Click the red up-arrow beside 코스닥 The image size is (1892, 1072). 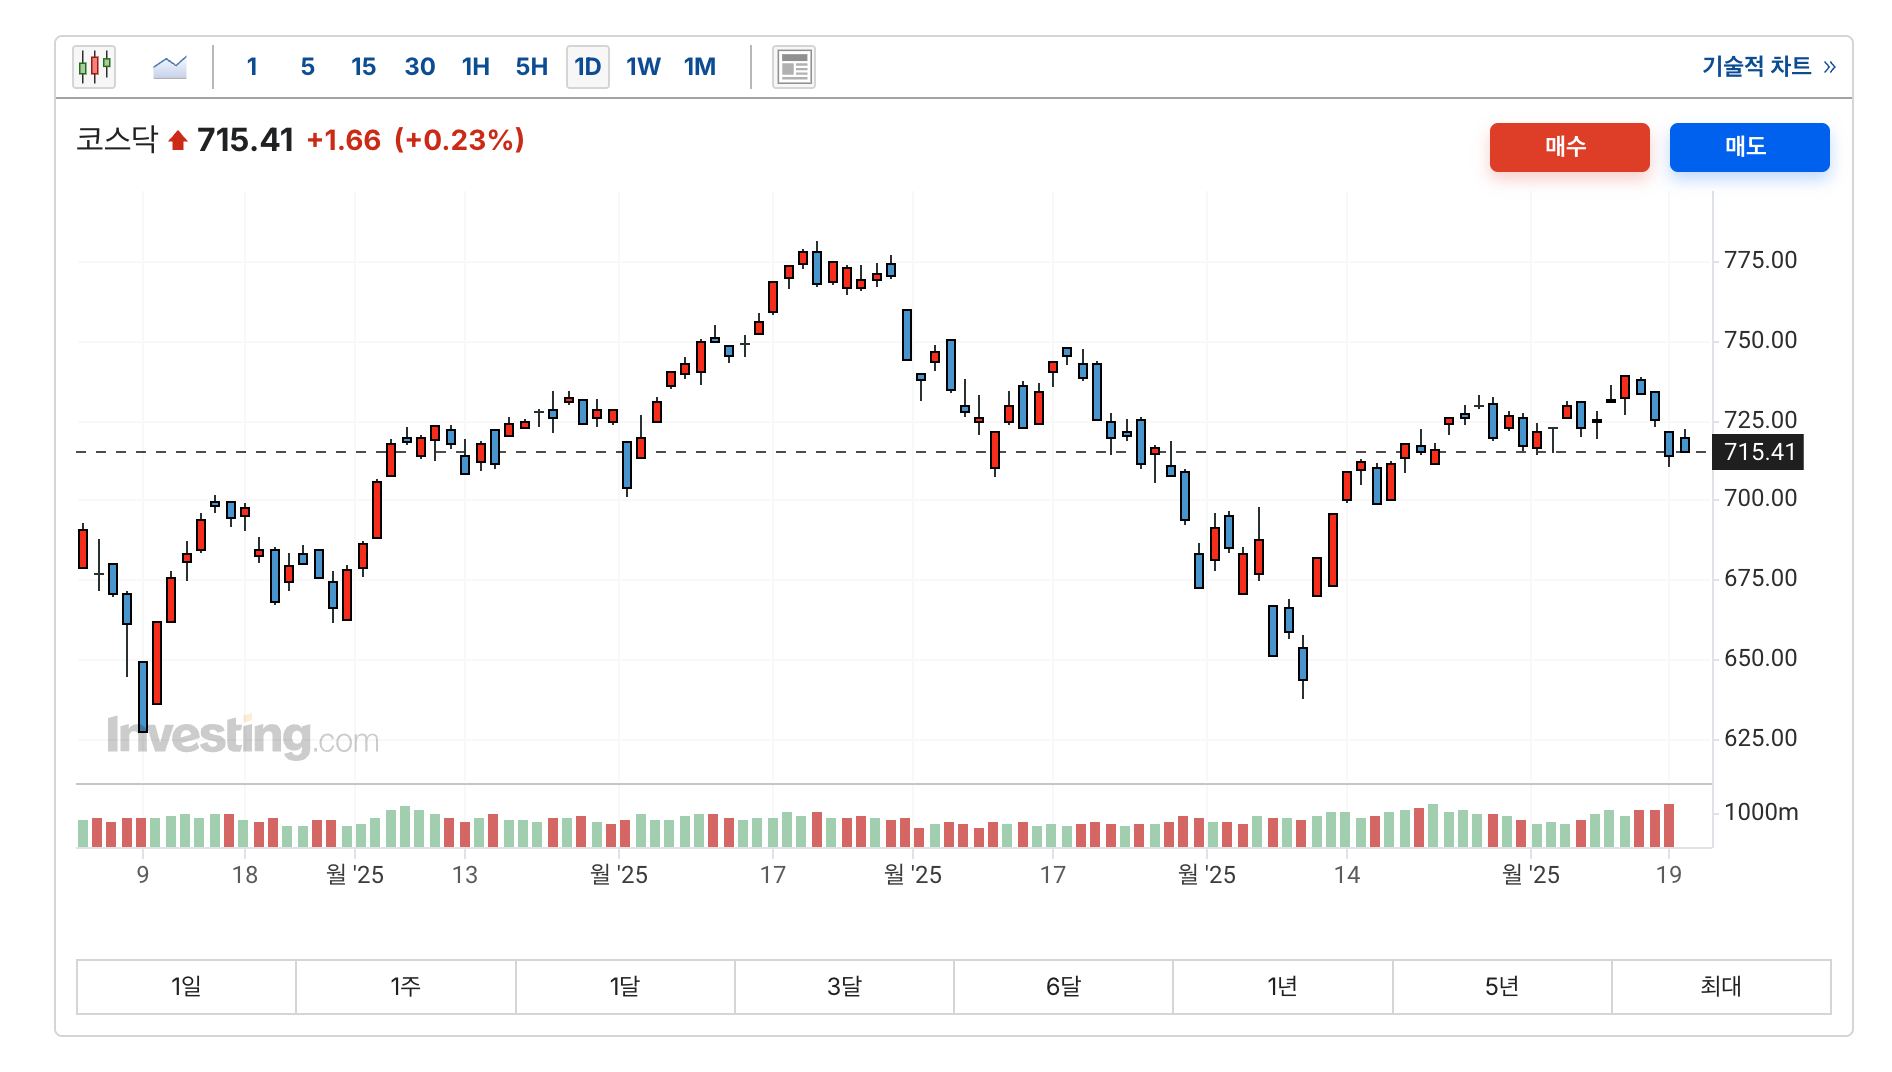pos(178,141)
